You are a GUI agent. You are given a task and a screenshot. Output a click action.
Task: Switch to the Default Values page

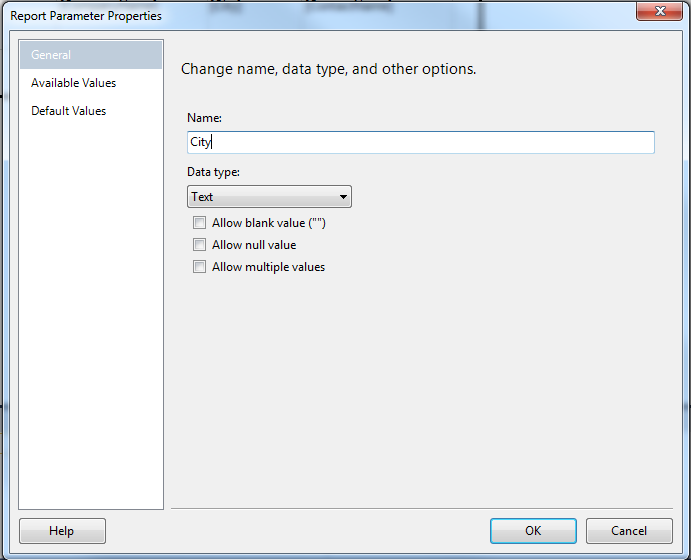68,111
